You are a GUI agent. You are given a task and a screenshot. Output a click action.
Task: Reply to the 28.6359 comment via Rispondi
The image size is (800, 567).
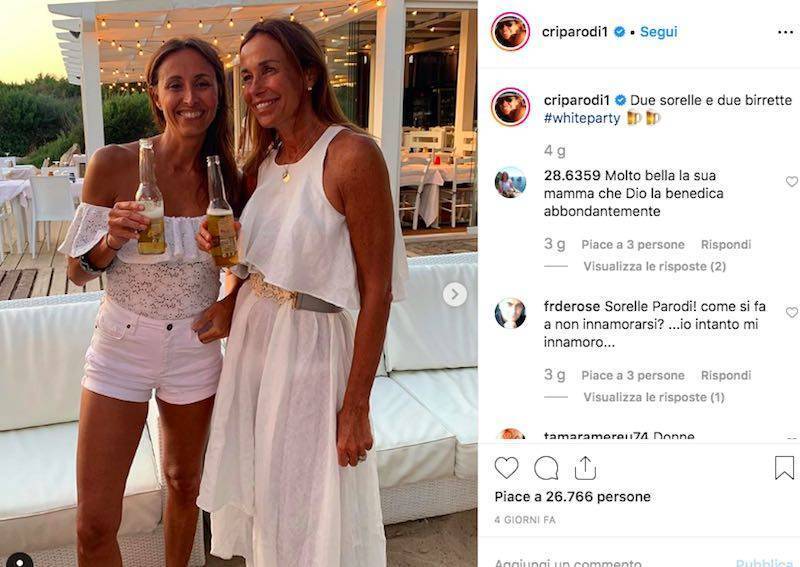coord(726,244)
